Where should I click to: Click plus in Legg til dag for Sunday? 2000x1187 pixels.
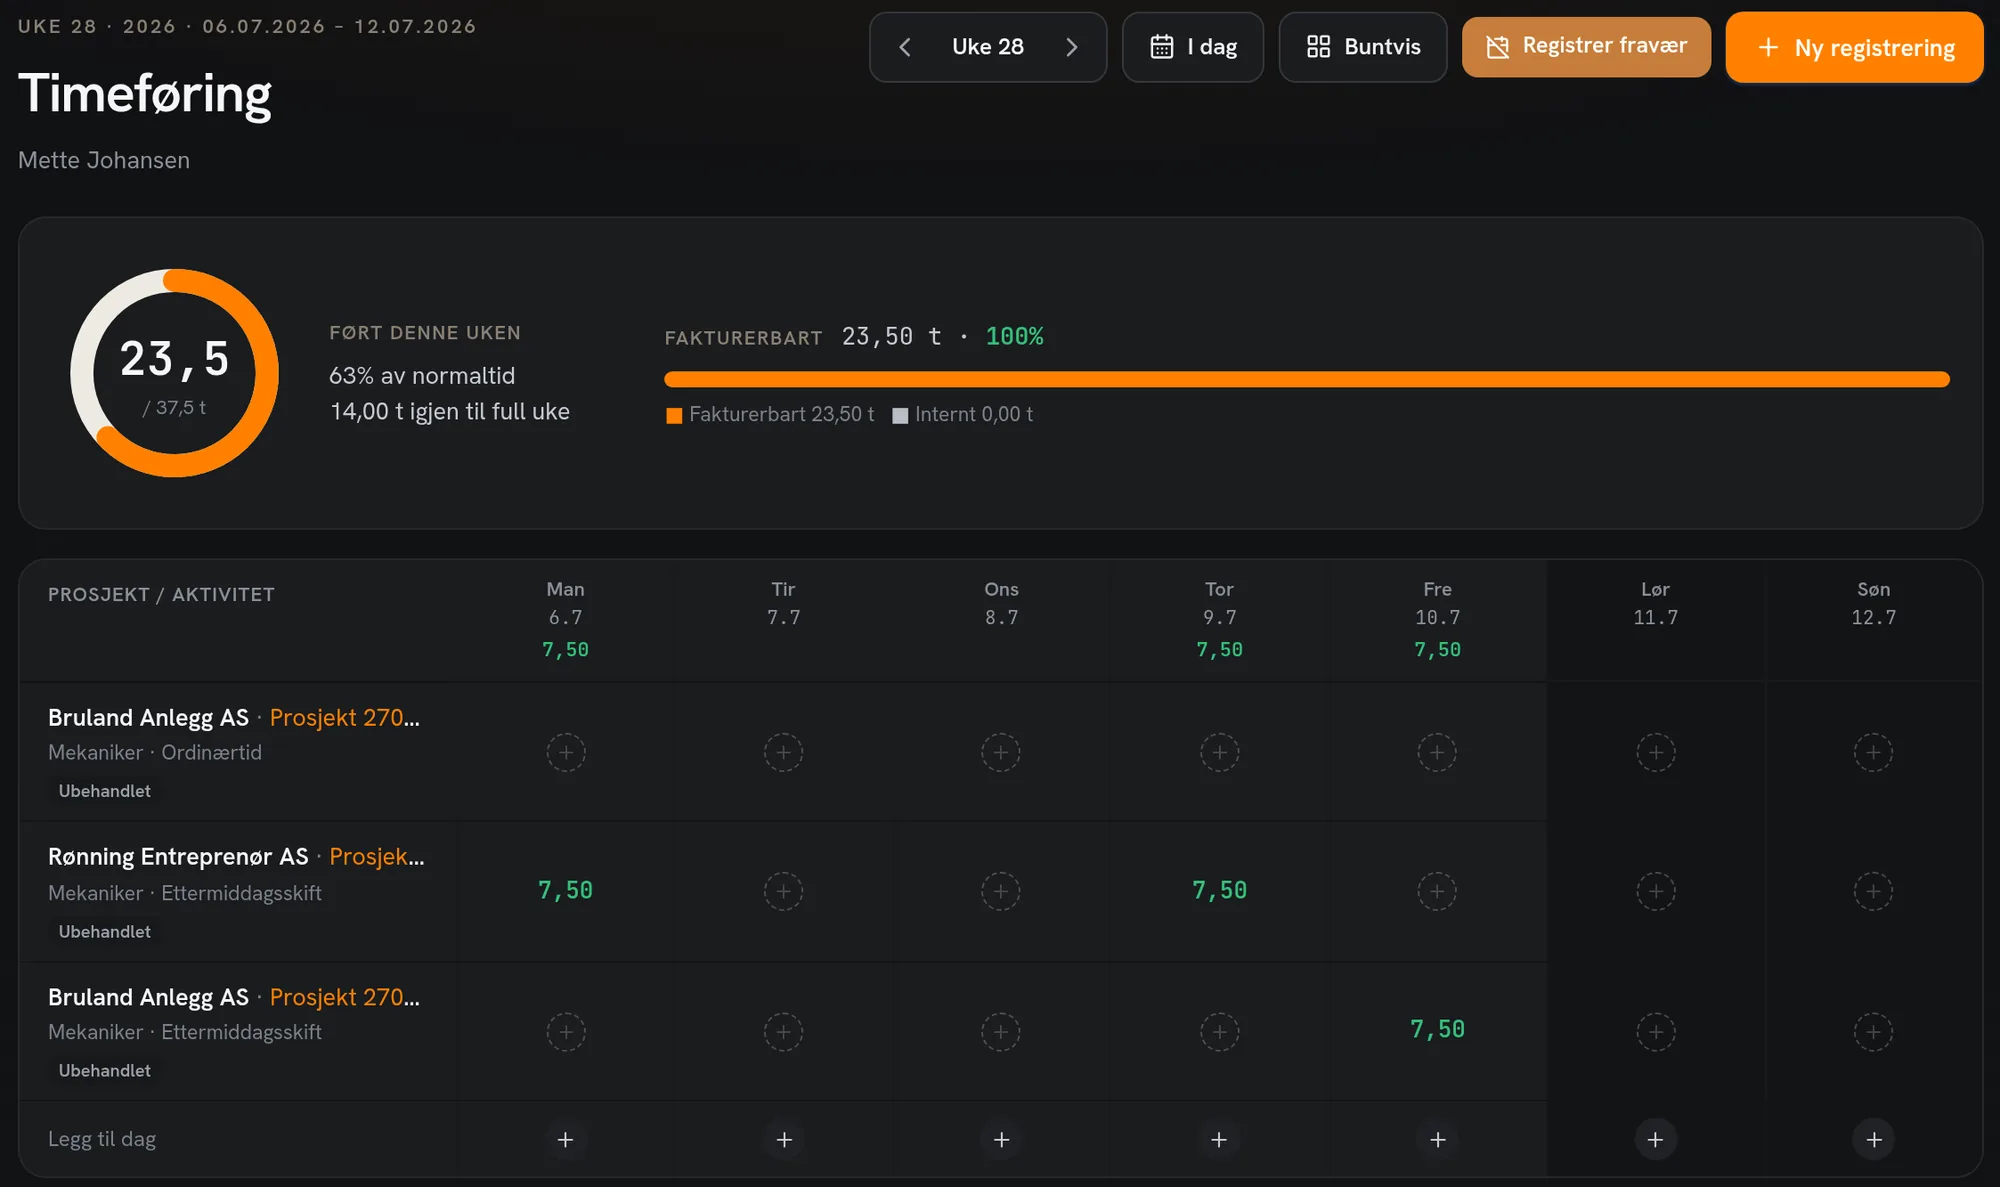(x=1874, y=1139)
